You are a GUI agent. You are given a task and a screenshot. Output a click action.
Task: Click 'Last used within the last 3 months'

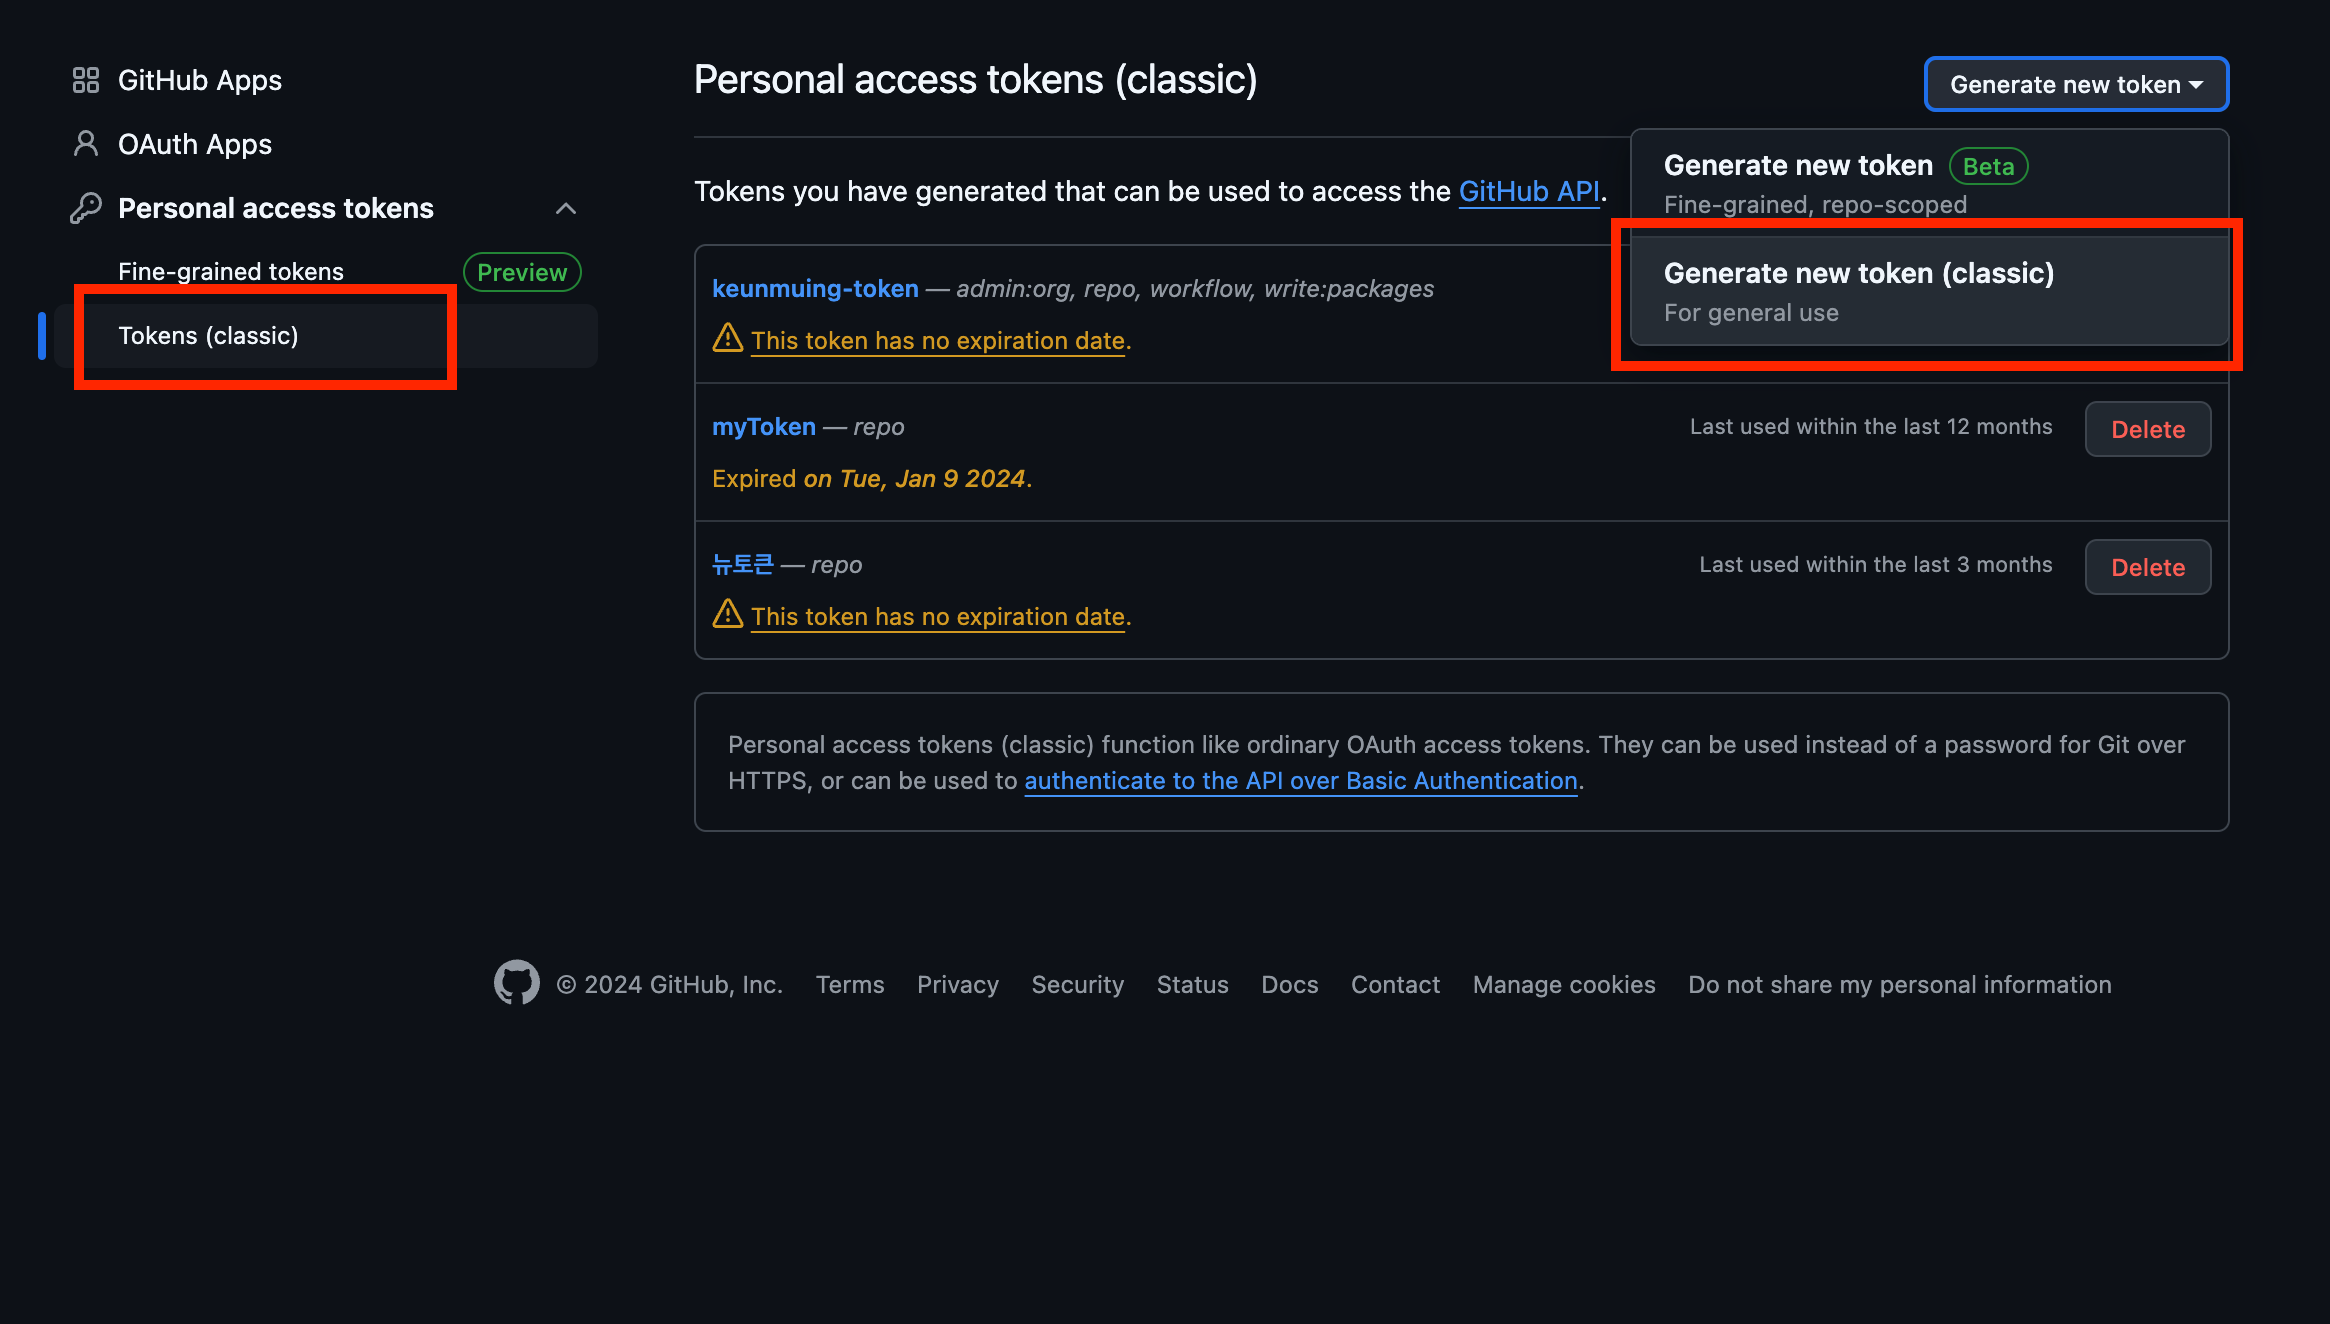(1876, 564)
